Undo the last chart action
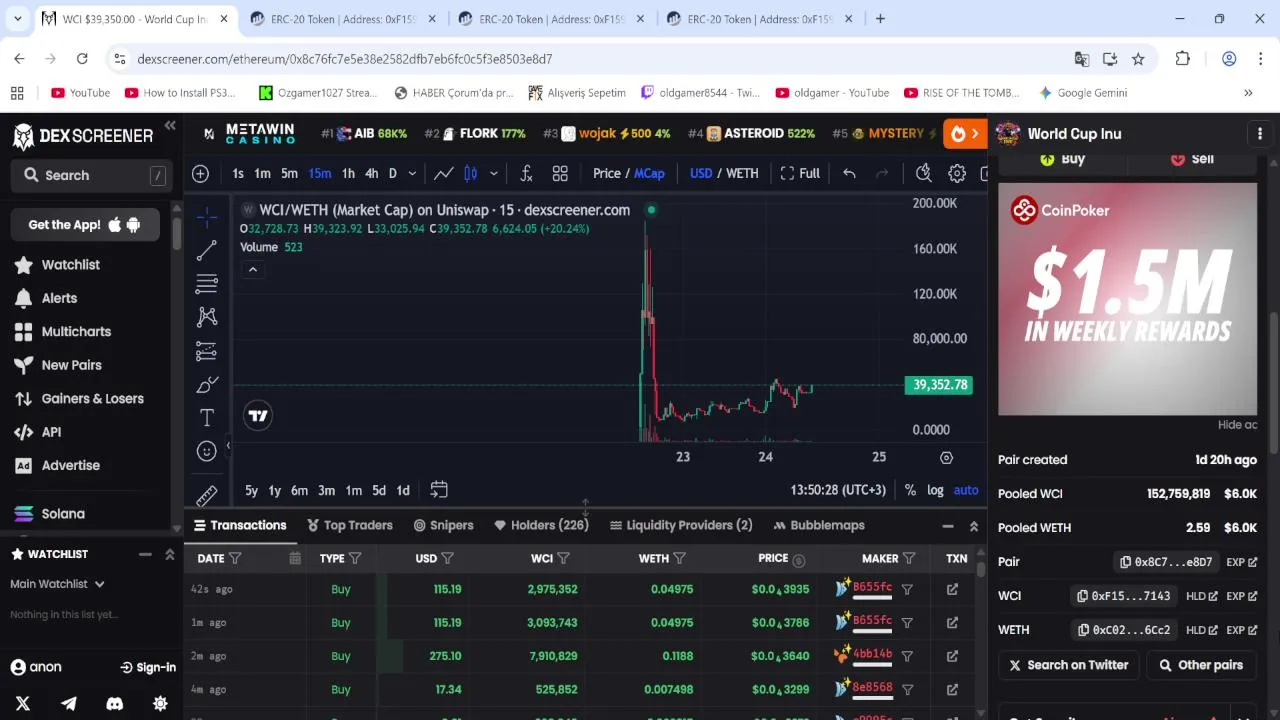Viewport: 1280px width, 720px height. point(849,173)
